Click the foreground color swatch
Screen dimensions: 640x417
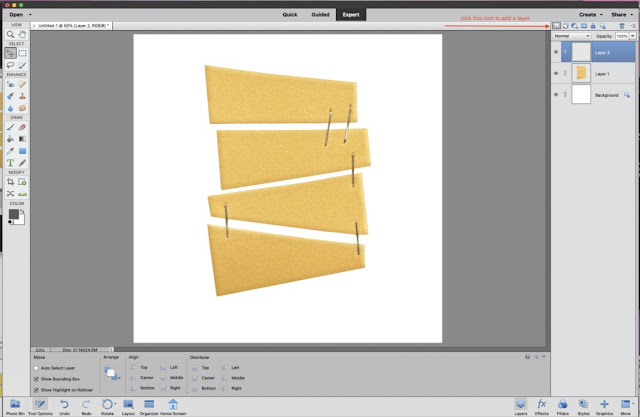click(x=13, y=214)
